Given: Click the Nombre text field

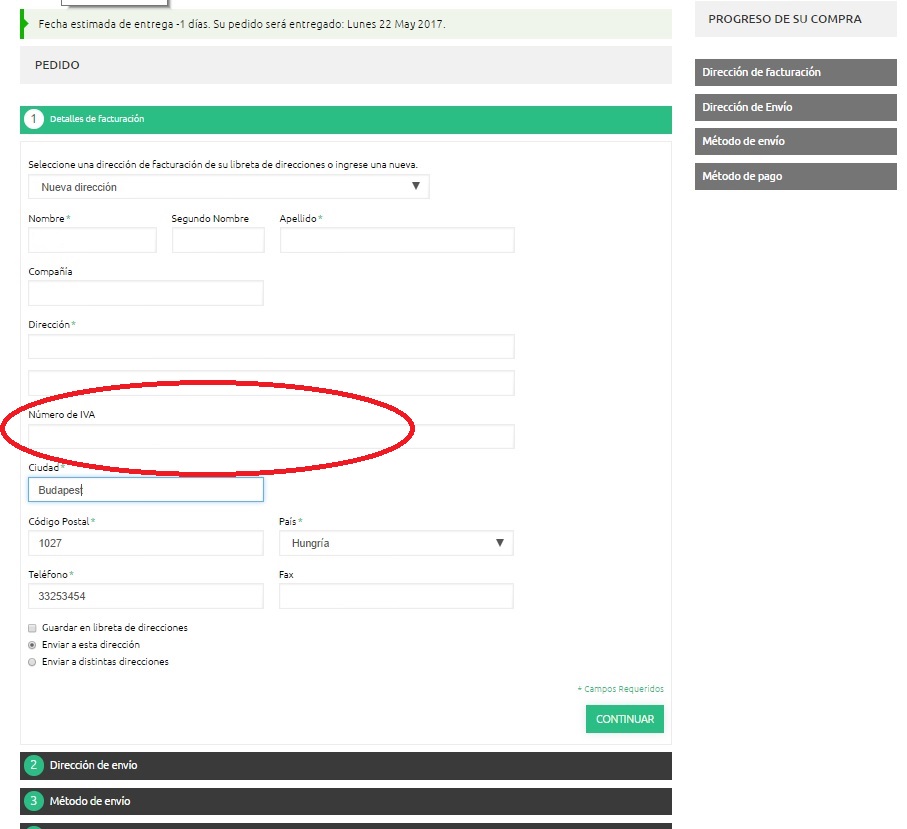Looking at the screenshot, I should click(x=92, y=240).
